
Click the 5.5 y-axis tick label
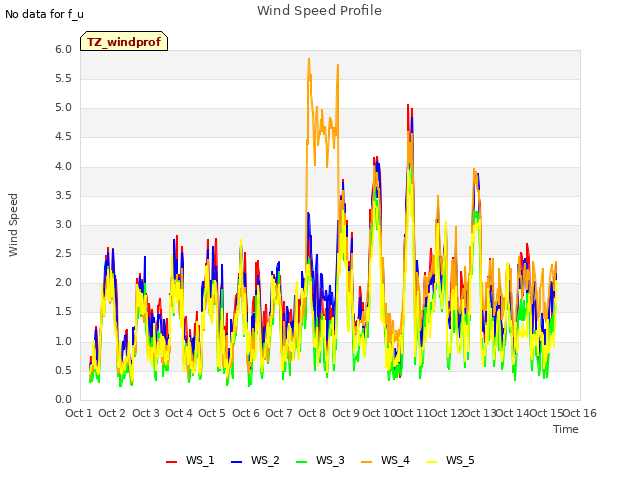(x=63, y=79)
